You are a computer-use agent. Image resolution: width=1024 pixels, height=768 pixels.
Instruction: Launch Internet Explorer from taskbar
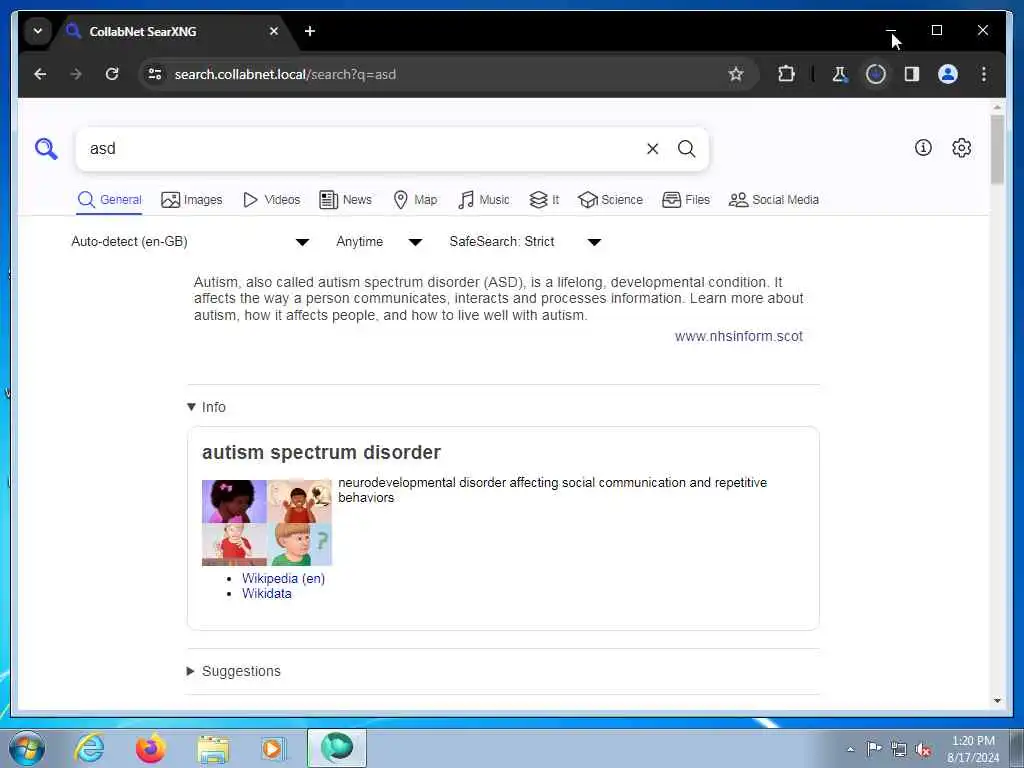click(89, 748)
